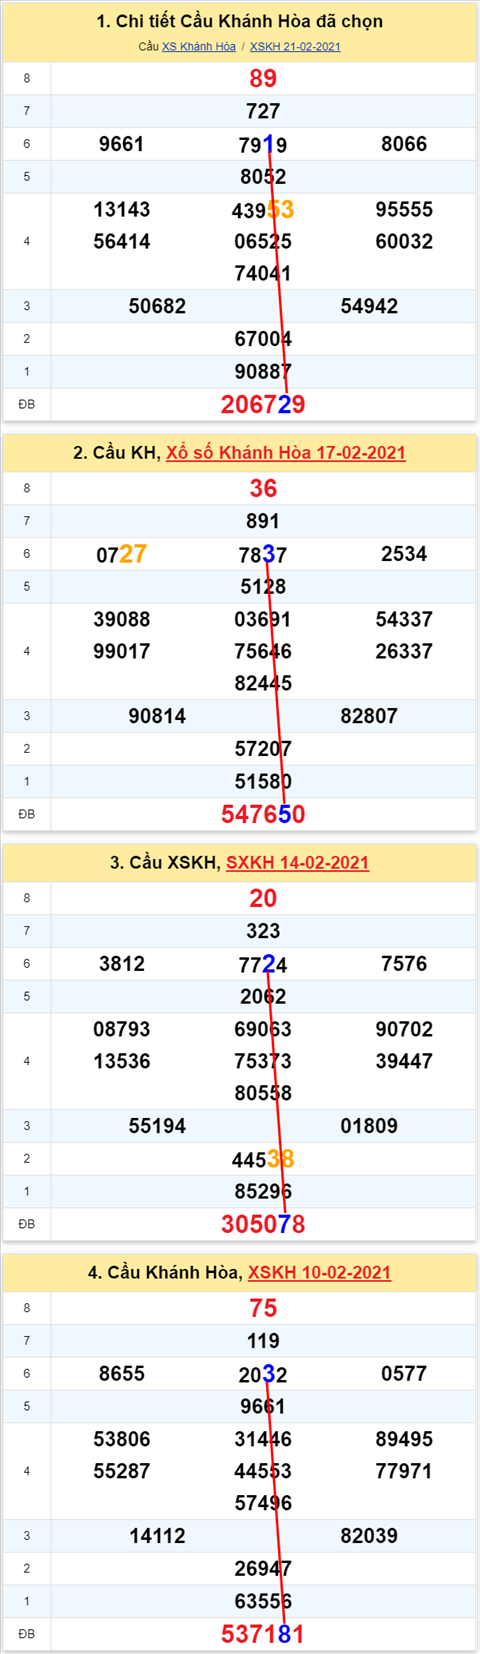480x1654 pixels.
Task: Click number 0727 with orange digits
Action: pos(122,554)
